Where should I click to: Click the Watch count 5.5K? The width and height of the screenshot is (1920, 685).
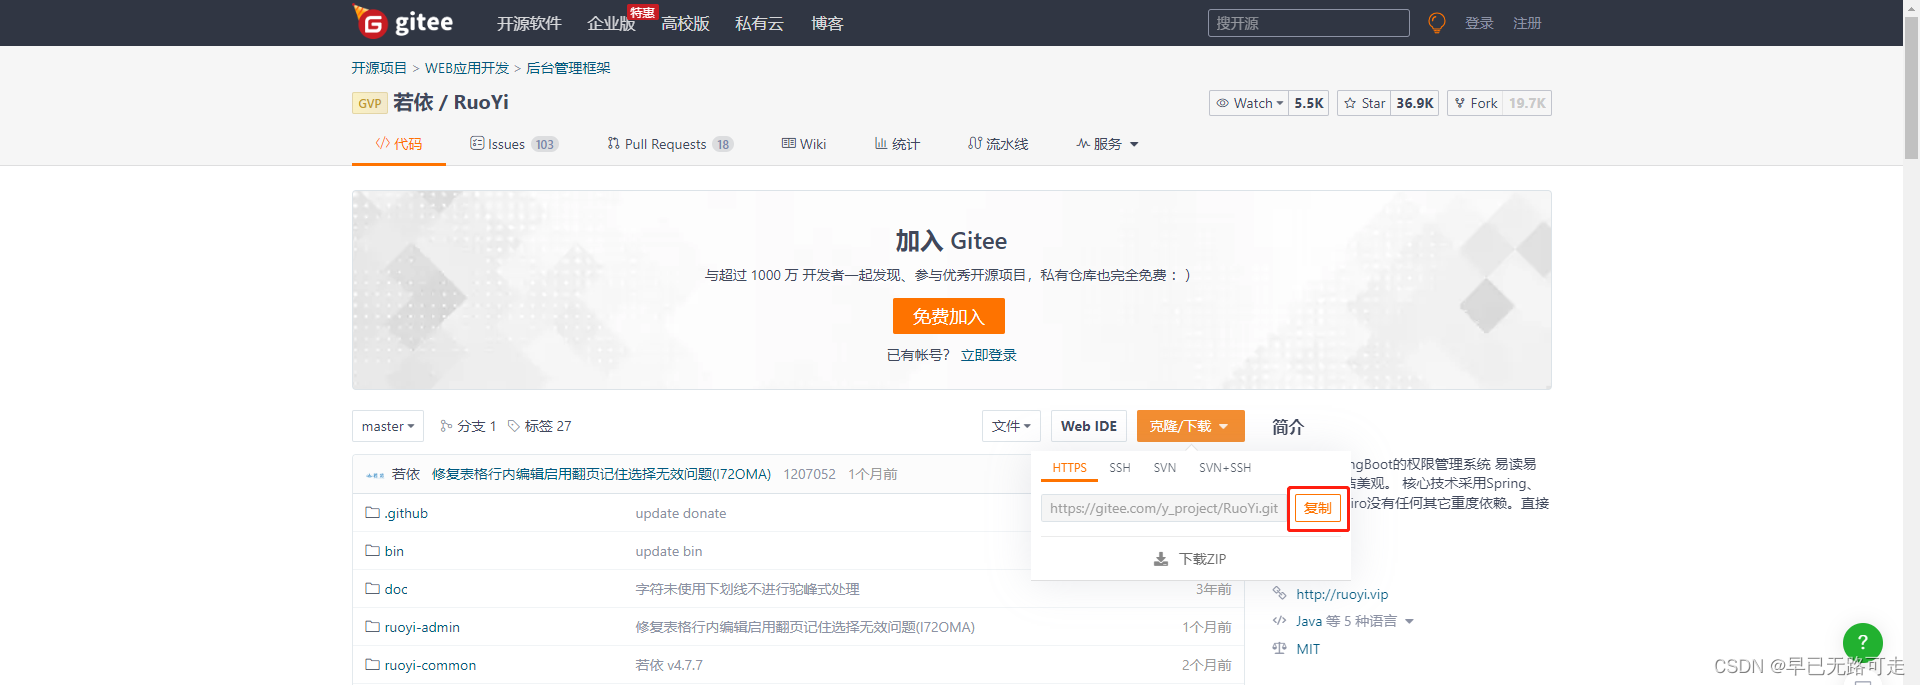pyautogui.click(x=1309, y=103)
